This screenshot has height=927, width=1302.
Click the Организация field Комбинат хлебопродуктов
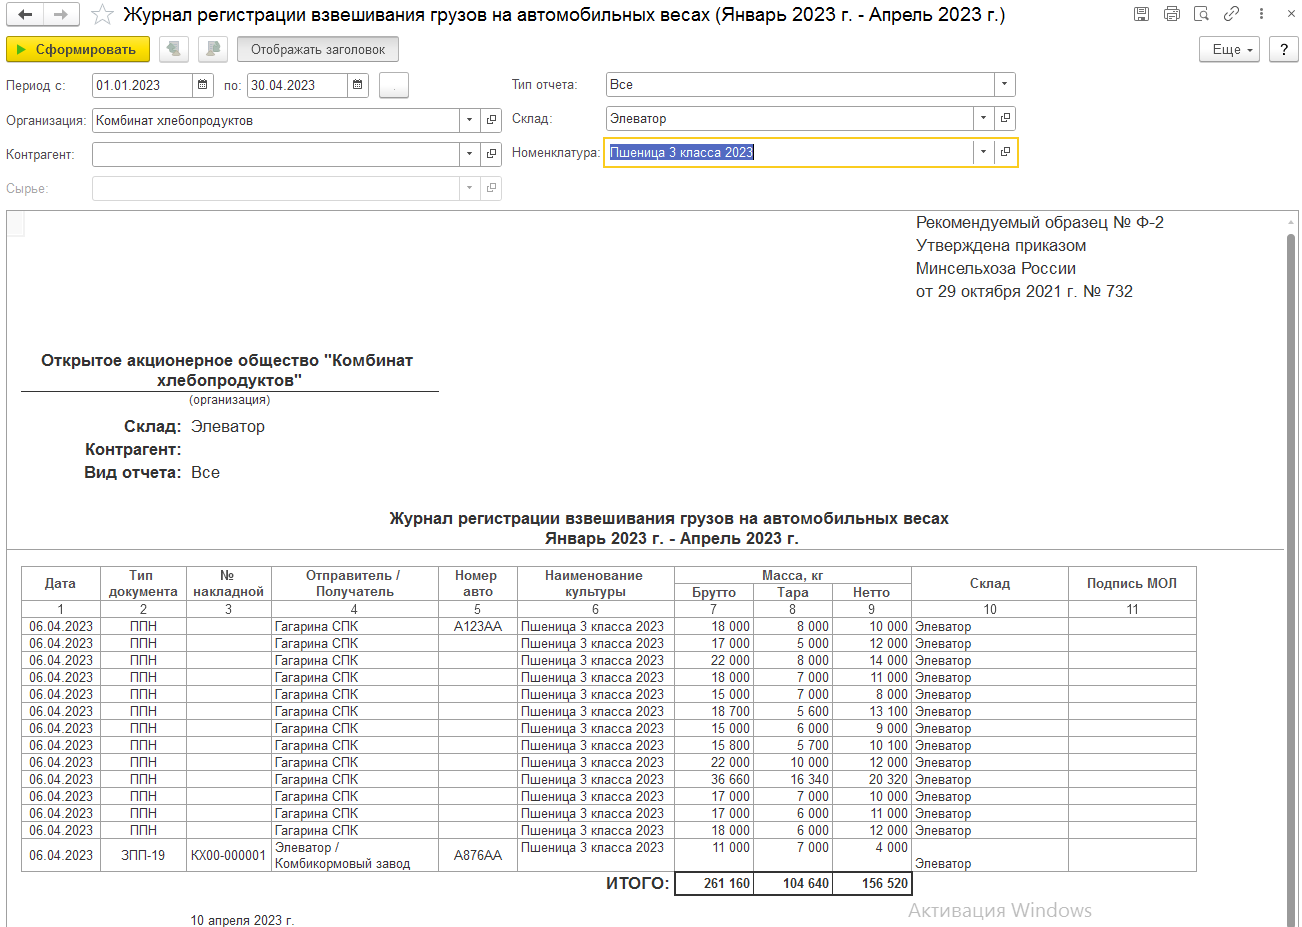click(x=276, y=120)
